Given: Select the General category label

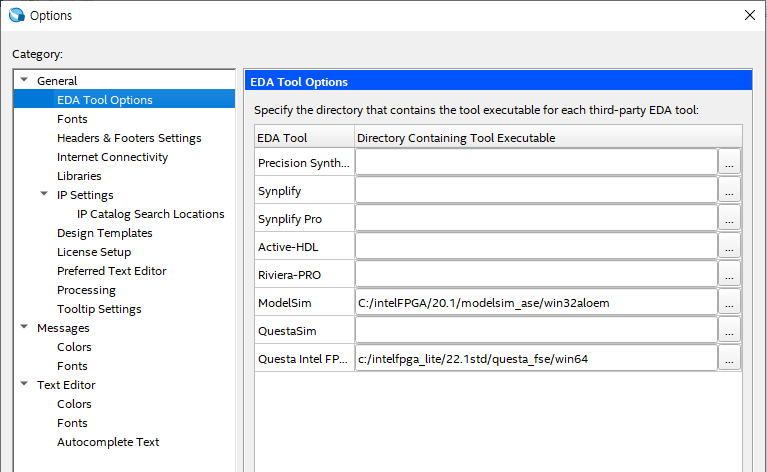Looking at the screenshot, I should [57, 81].
